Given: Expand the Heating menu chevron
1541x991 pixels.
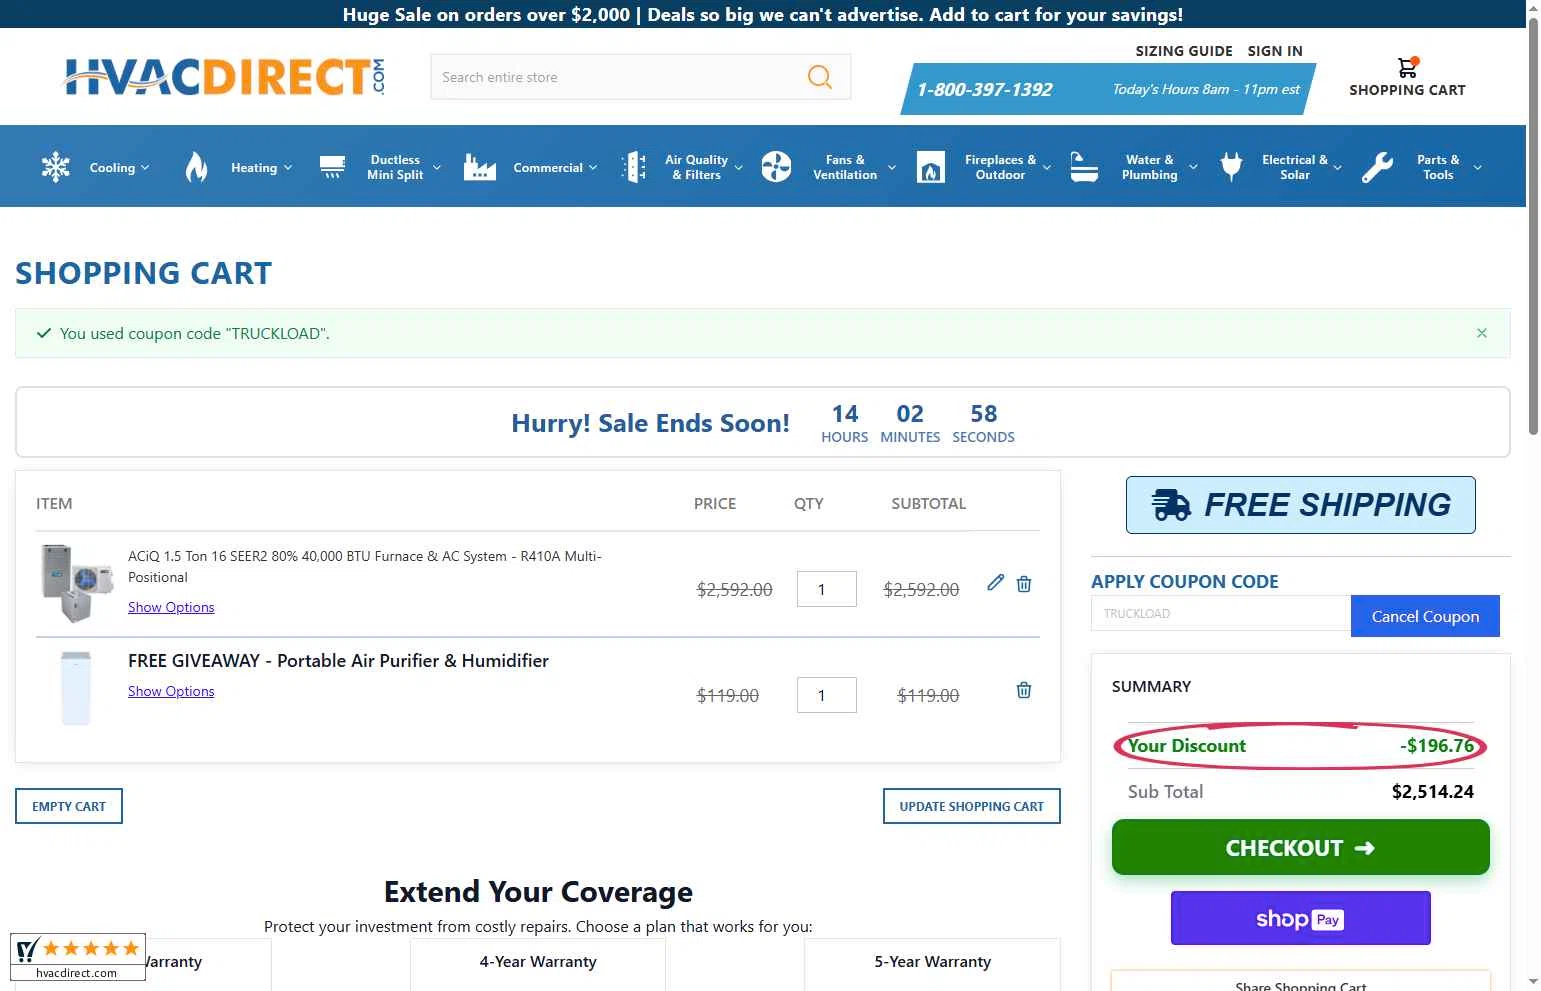Looking at the screenshot, I should (288, 168).
